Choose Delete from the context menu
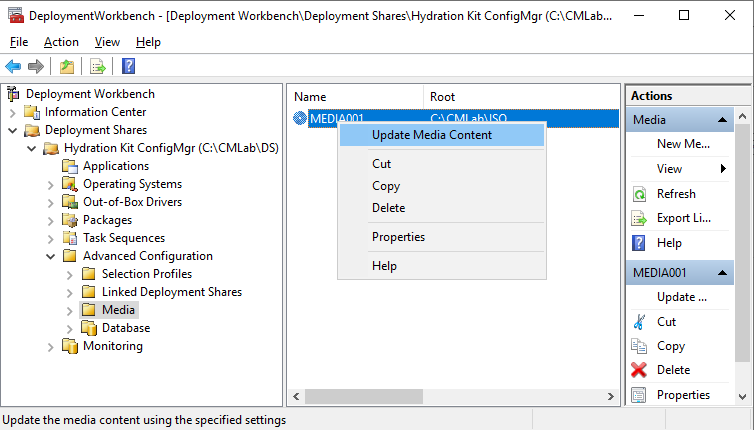 pos(442,208)
